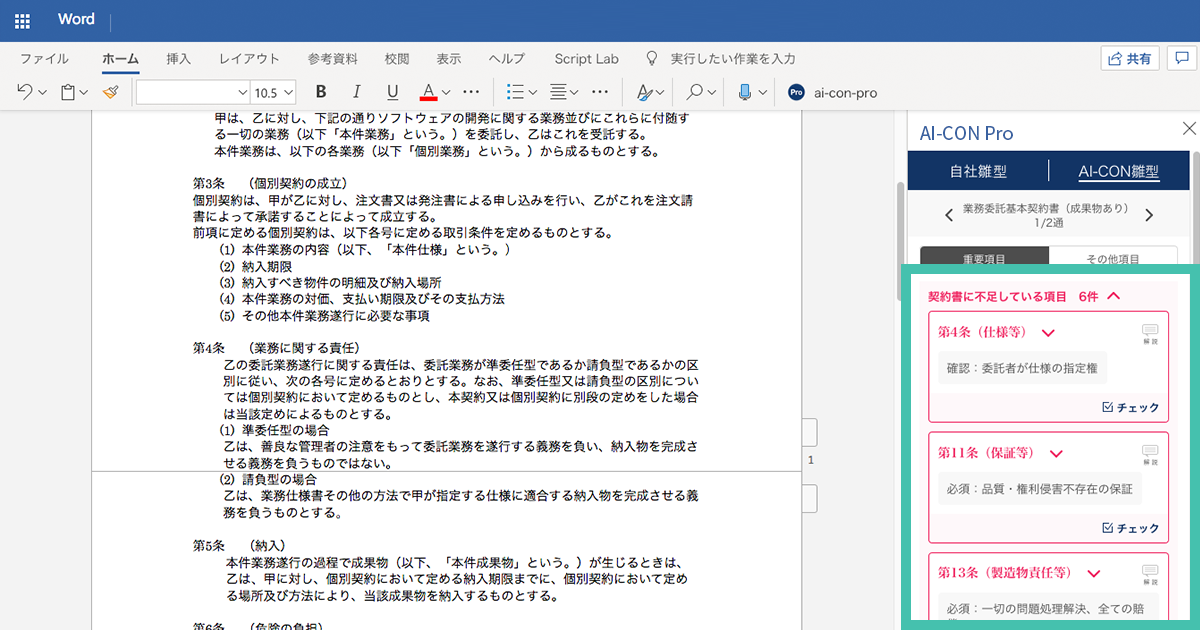Click the Styles icon
The height and width of the screenshot is (630, 1200).
[646, 92]
